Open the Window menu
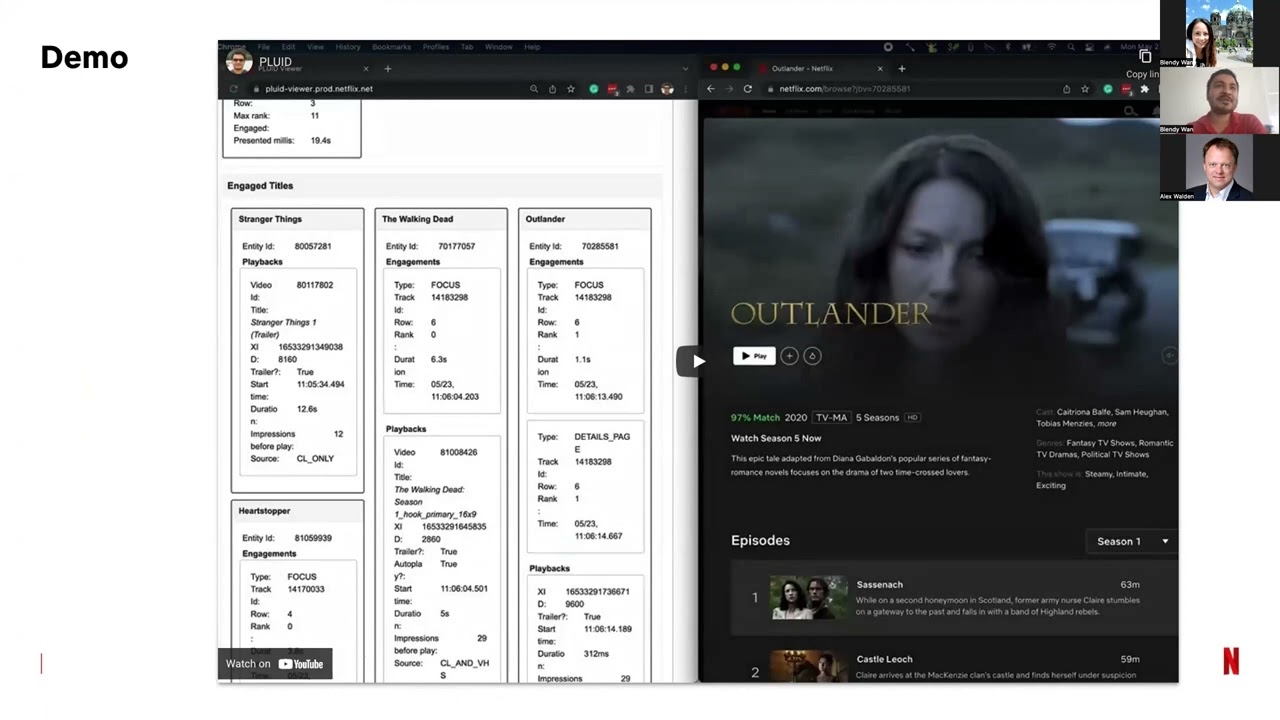Viewport: 1280px width, 720px height. point(498,47)
